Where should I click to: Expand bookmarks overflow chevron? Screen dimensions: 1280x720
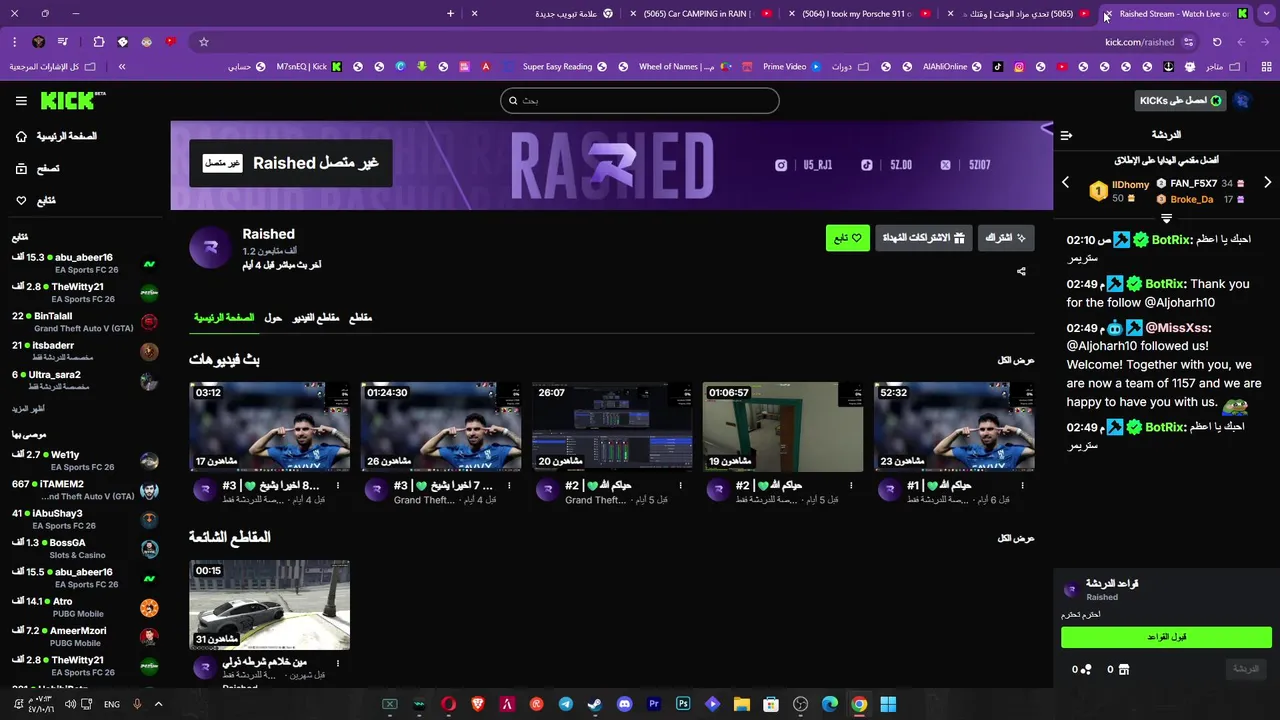[x=122, y=67]
